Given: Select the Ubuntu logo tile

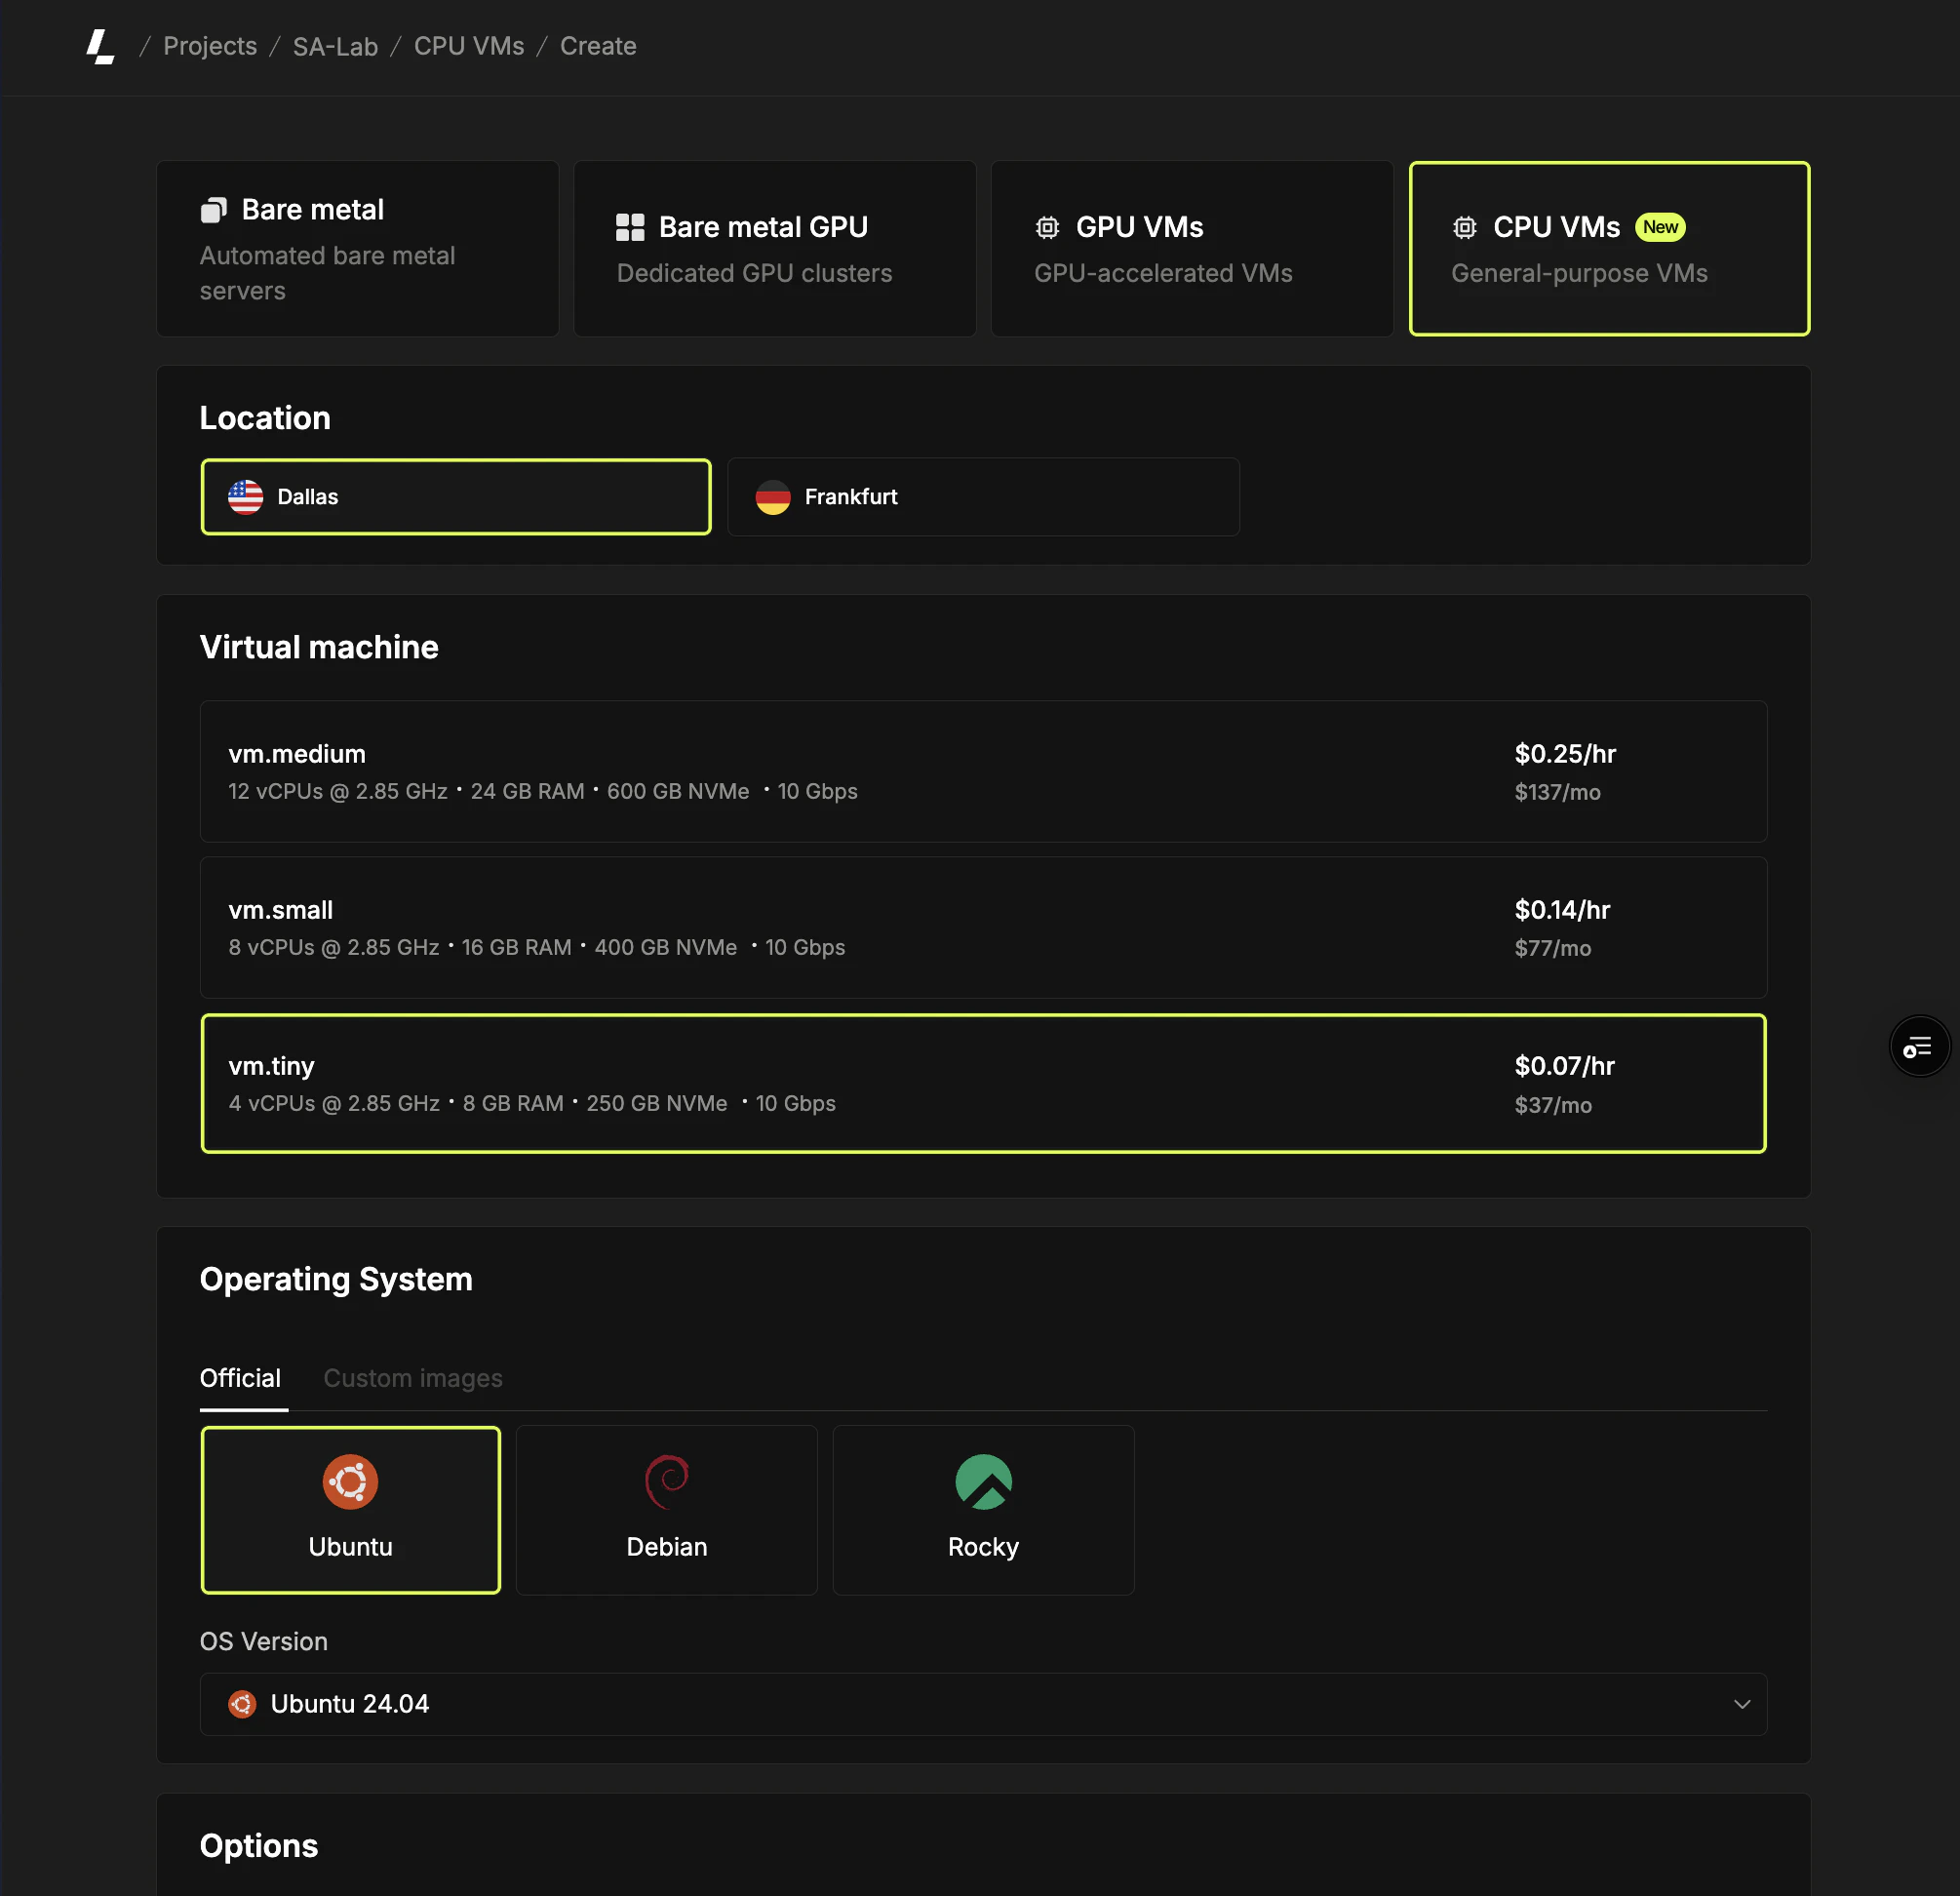Looking at the screenshot, I should [350, 1482].
